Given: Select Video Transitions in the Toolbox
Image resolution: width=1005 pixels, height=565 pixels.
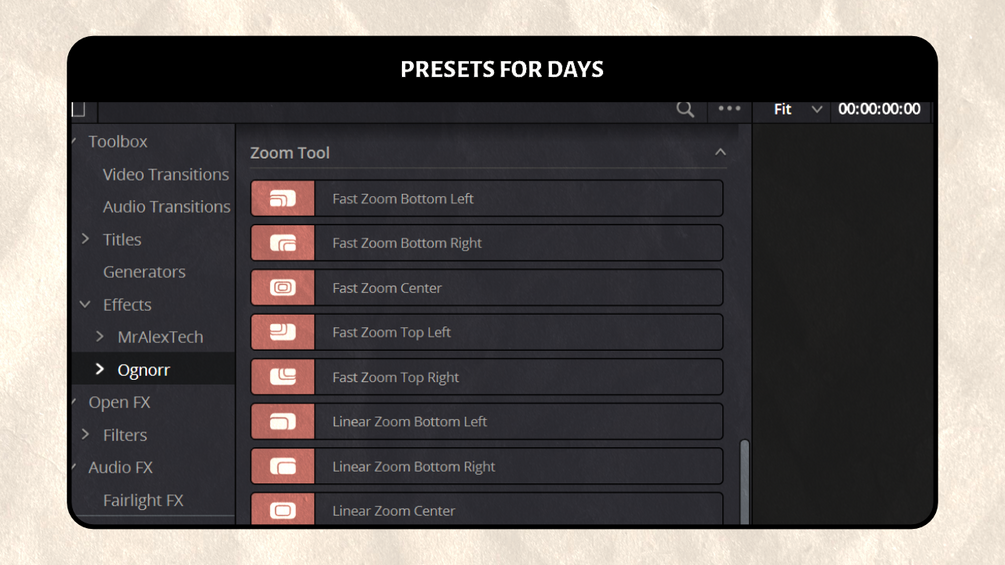Looking at the screenshot, I should click(x=165, y=174).
